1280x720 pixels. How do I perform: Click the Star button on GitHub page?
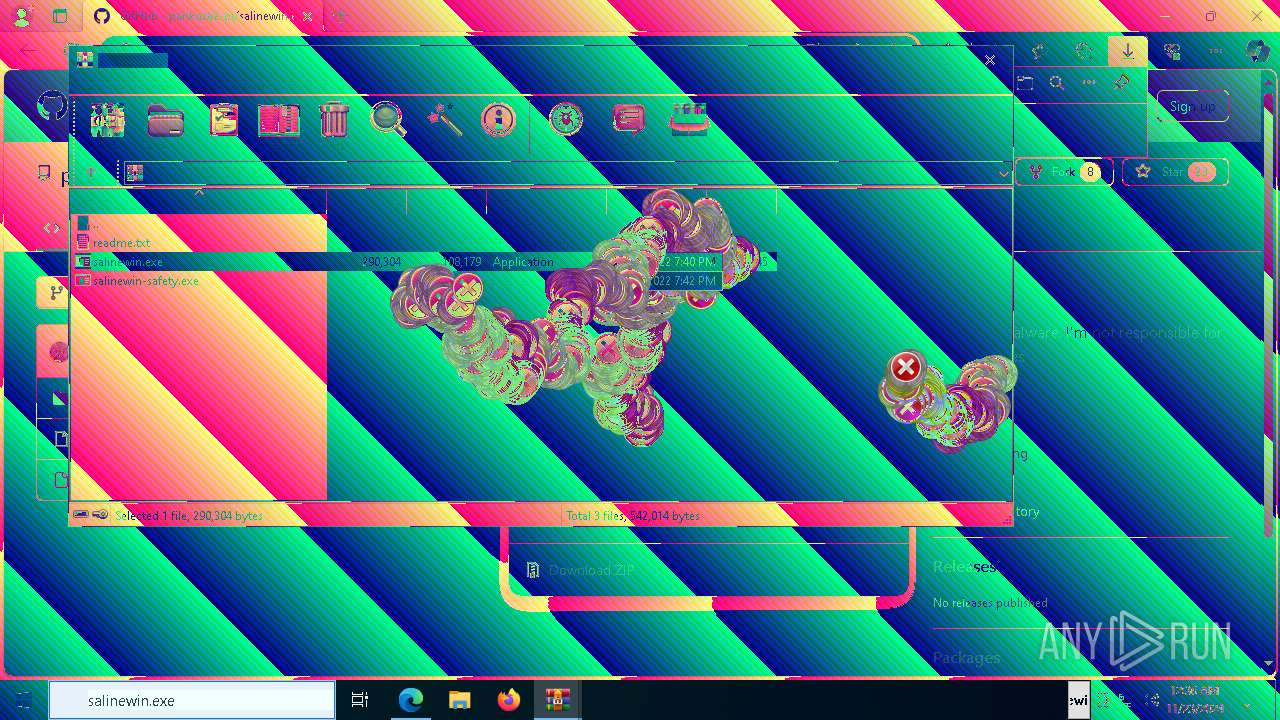tap(1175, 172)
